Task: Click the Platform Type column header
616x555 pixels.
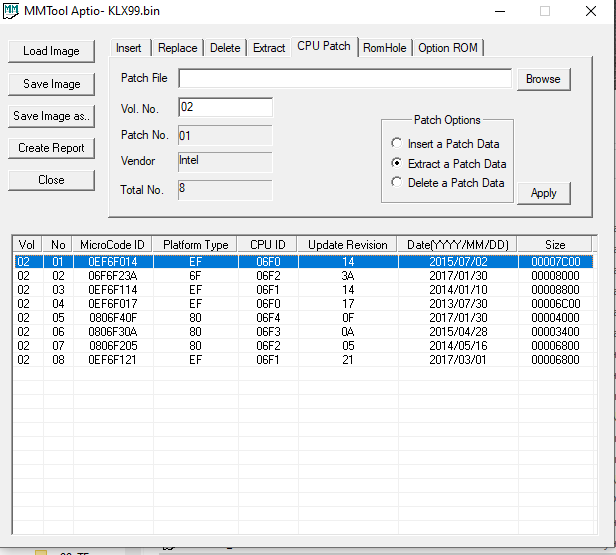Action: [195, 245]
